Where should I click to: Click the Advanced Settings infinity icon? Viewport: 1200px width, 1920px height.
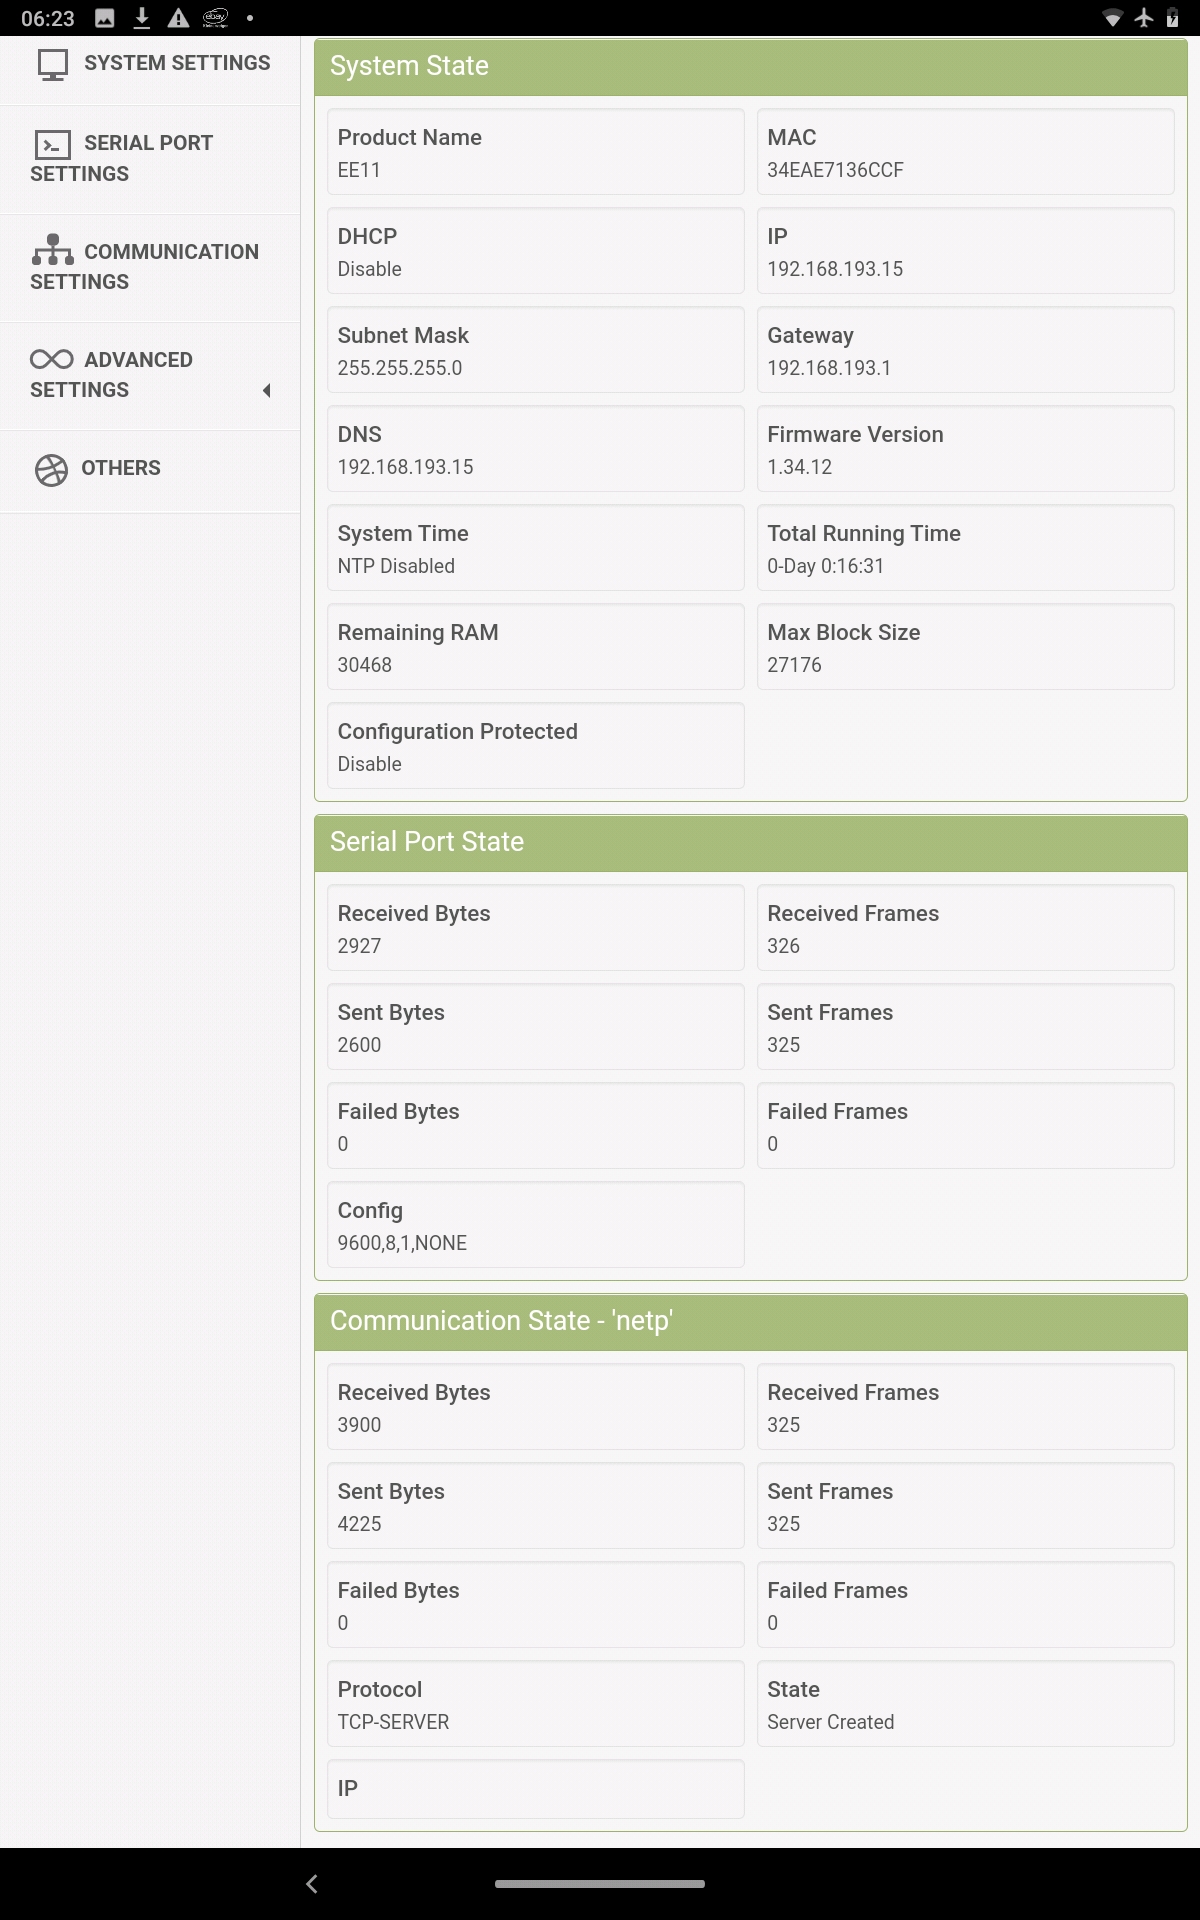click(x=52, y=360)
